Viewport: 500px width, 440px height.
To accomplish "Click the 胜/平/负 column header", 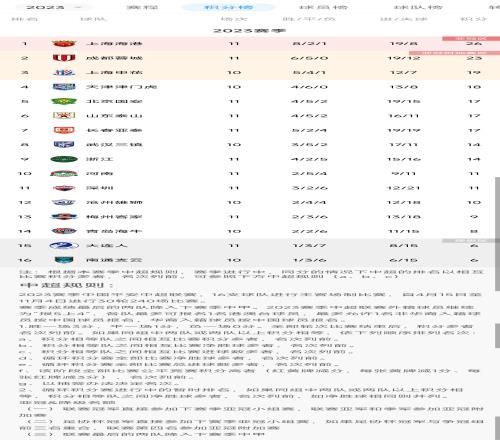I will coord(309,19).
